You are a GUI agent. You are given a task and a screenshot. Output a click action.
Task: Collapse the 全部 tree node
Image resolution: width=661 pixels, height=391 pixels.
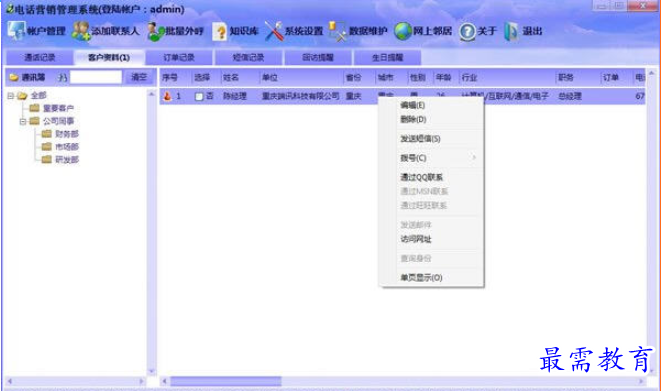point(11,96)
